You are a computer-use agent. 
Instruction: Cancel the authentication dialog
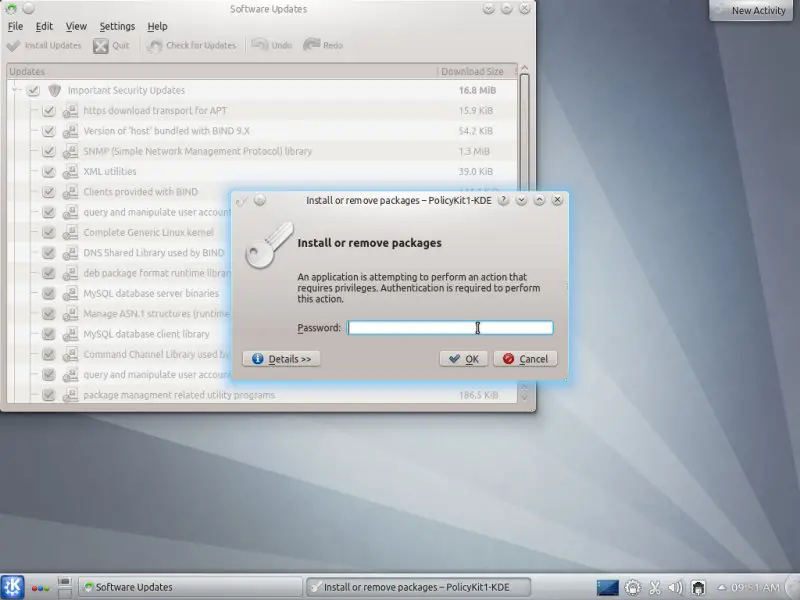point(526,359)
